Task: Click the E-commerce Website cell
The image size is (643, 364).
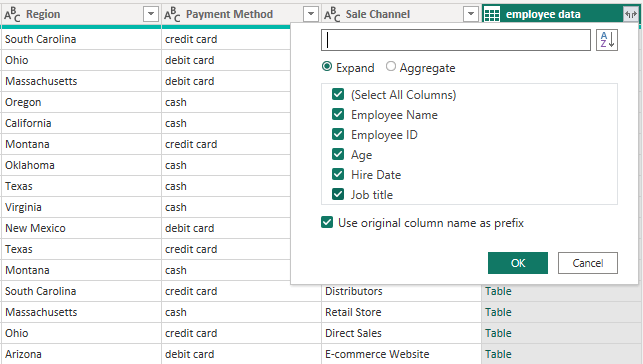Action: click(401, 354)
